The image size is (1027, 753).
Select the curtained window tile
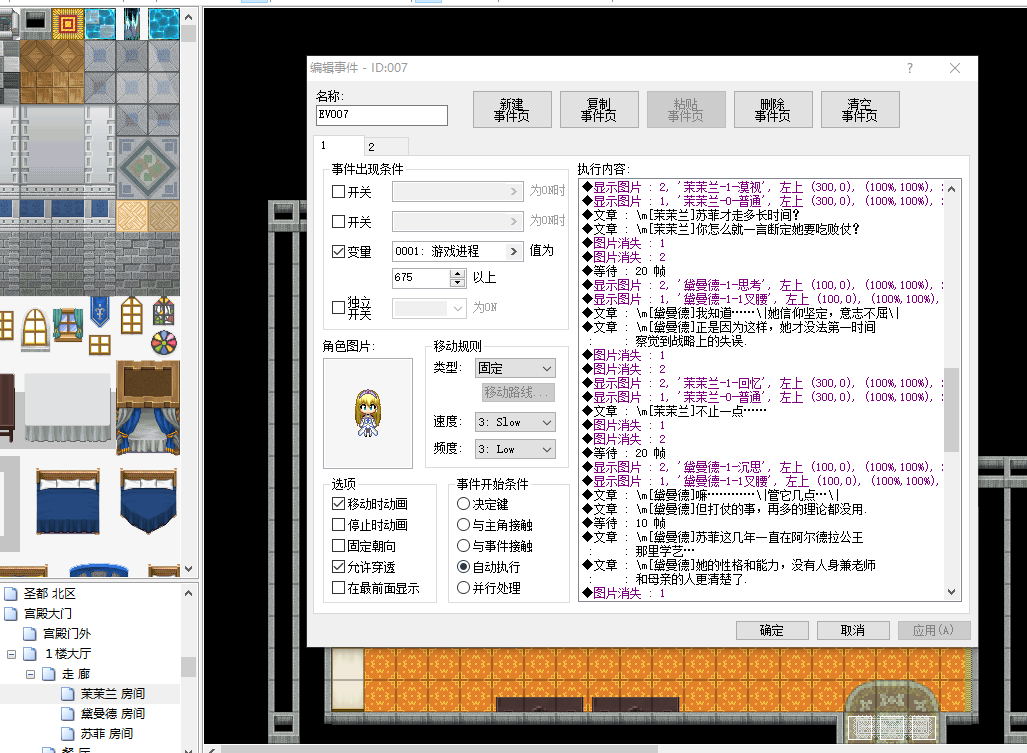(x=68, y=325)
